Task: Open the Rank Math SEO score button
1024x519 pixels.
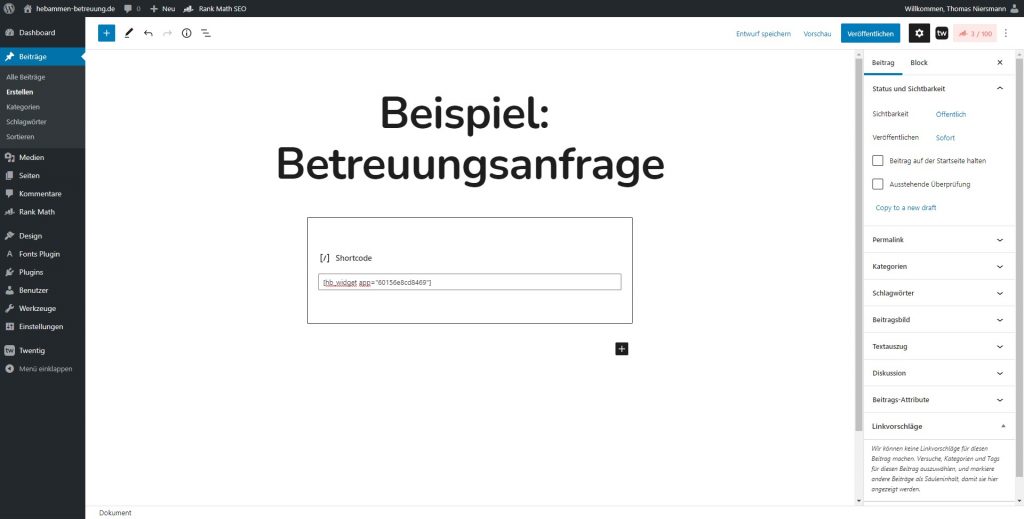Action: (x=975, y=33)
